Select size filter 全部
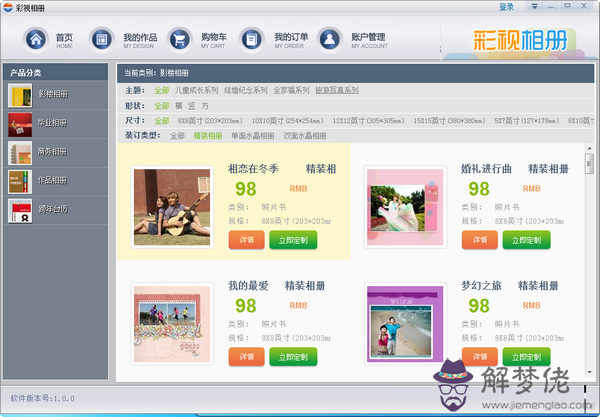Screen dimensions: 600x417 162,121
